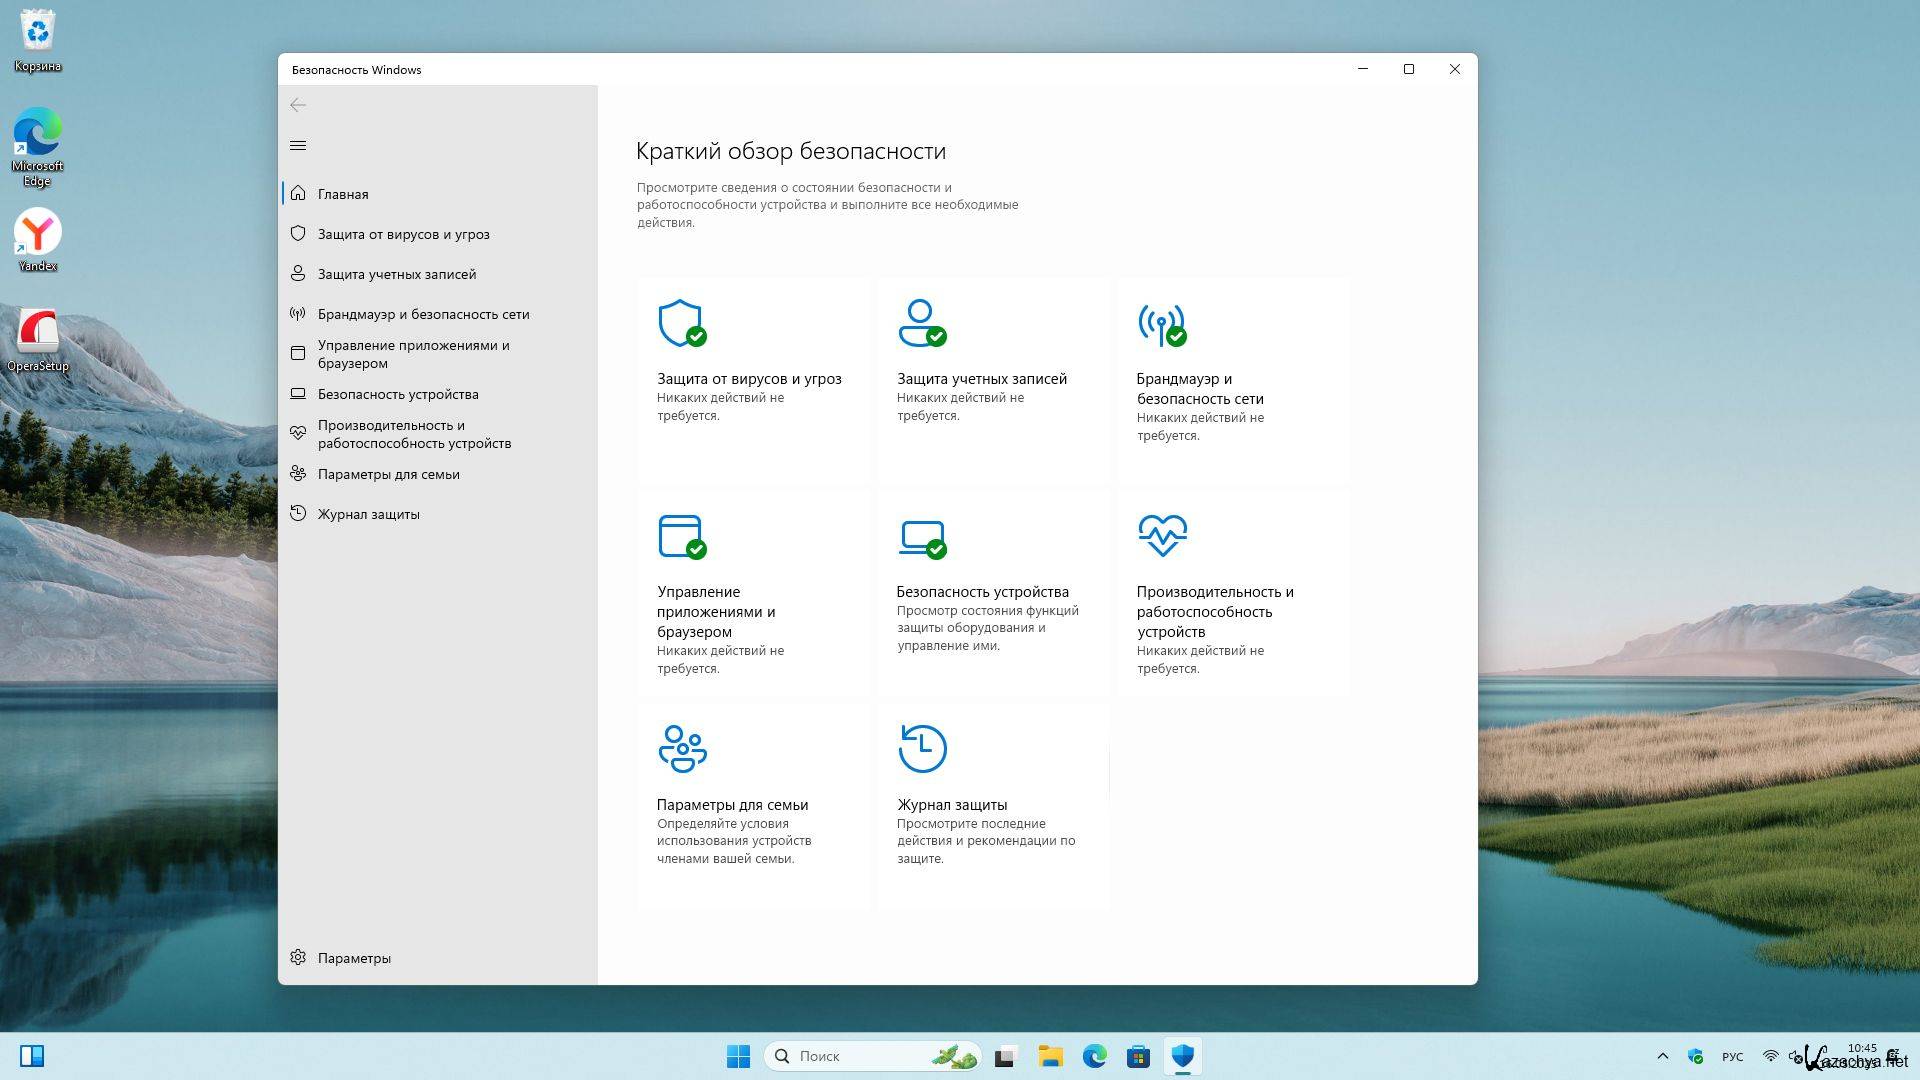This screenshot has width=1920, height=1080.
Task: Click the Параметры для семьи tile title
Action: tap(732, 805)
